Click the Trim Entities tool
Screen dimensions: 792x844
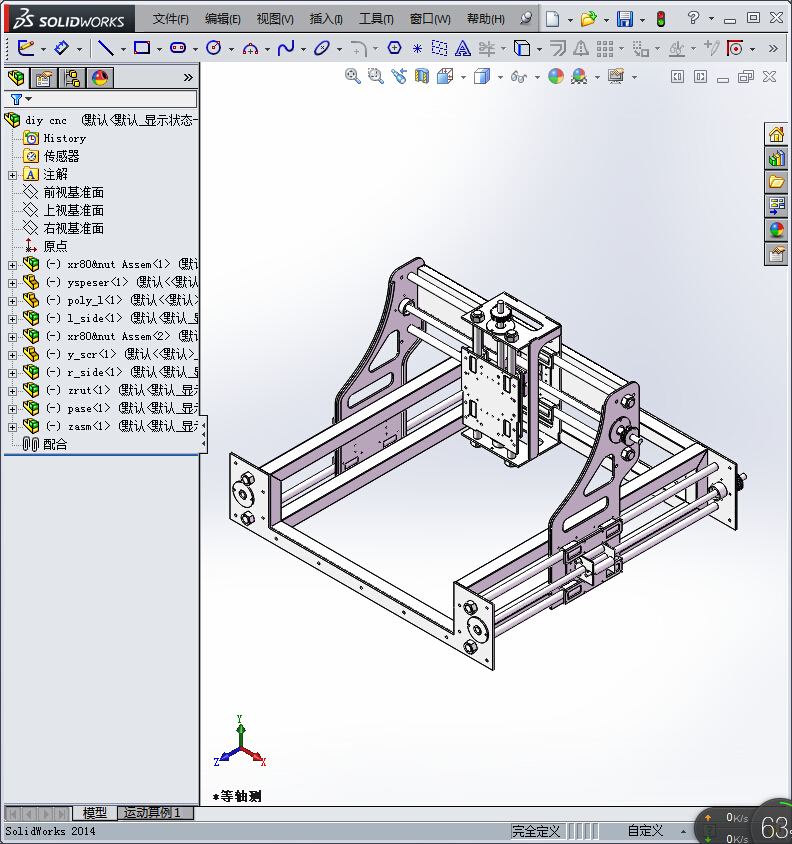pos(486,48)
